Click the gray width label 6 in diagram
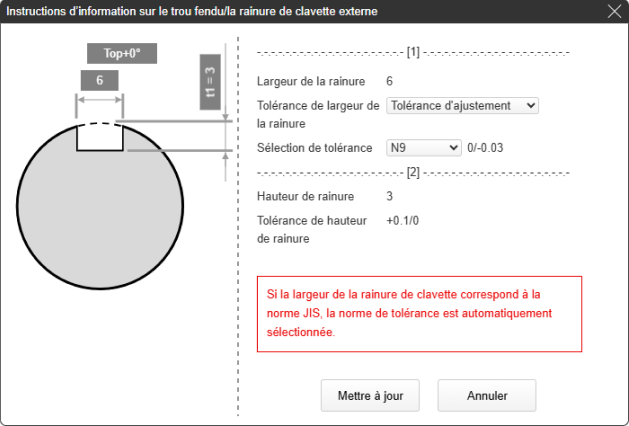 (100, 81)
